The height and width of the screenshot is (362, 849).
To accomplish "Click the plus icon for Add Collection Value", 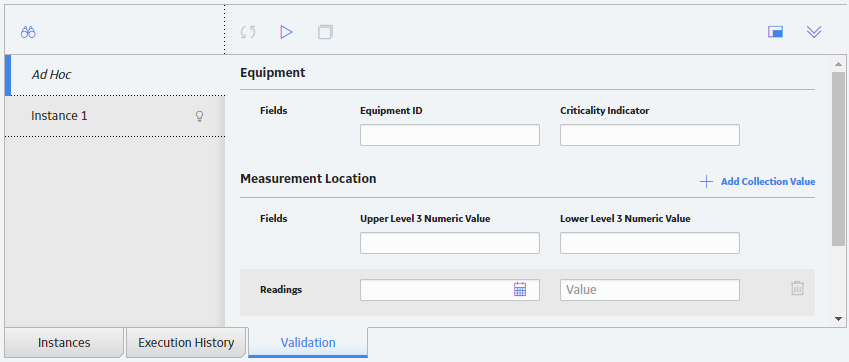I will 706,182.
